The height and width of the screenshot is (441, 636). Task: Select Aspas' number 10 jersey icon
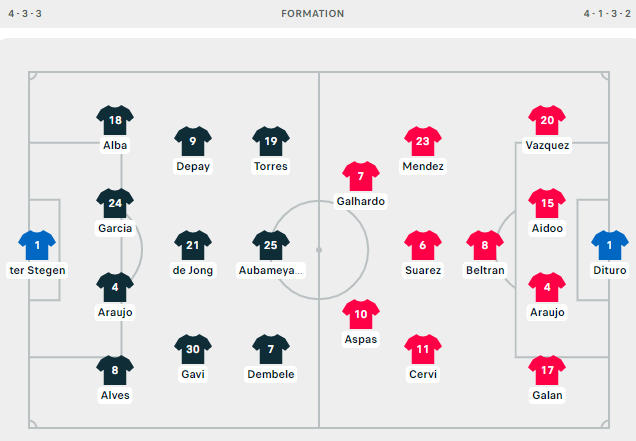point(361,314)
